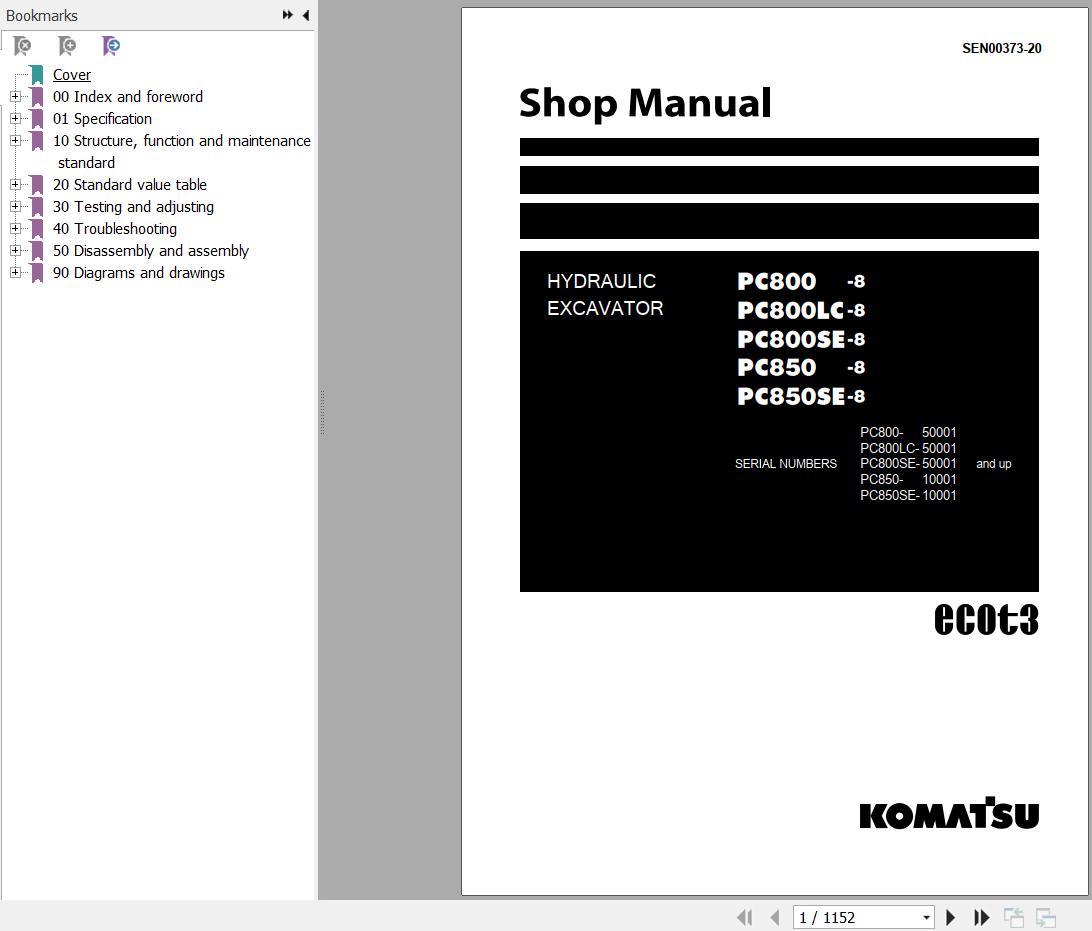Screen dimensions: 1092x931
Task: Click the PC800LC-8 model name
Action: (x=801, y=310)
